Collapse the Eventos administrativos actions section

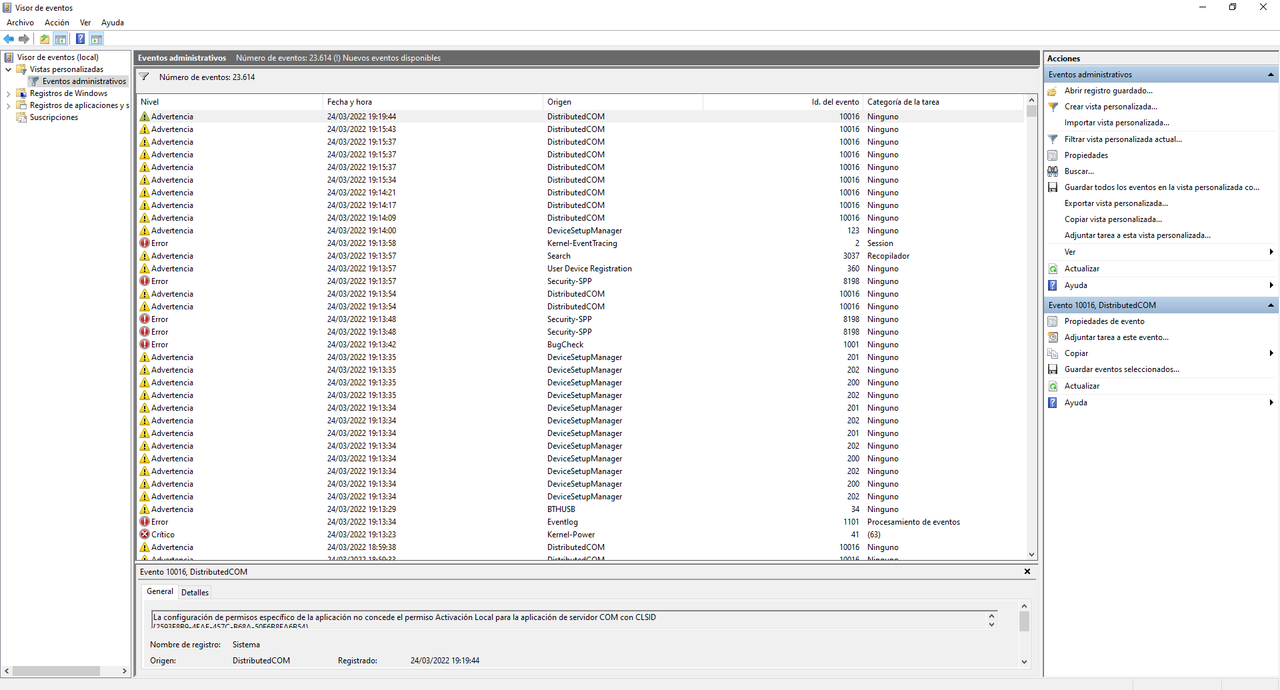click(1271, 74)
